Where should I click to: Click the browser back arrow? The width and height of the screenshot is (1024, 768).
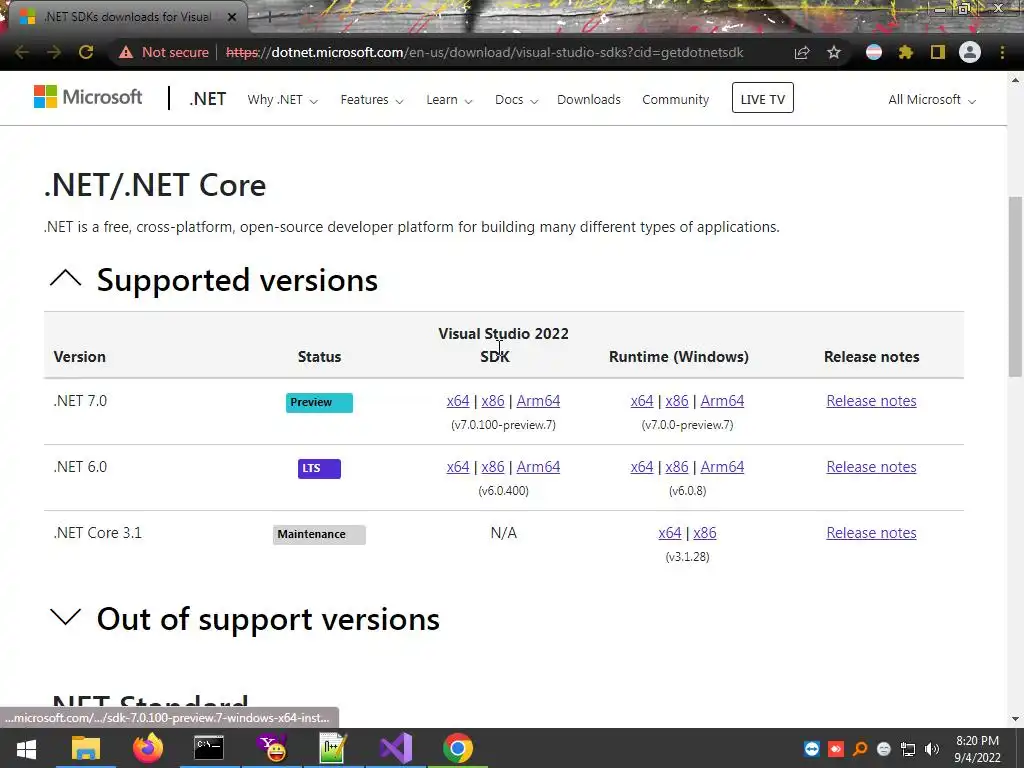pyautogui.click(x=22, y=52)
